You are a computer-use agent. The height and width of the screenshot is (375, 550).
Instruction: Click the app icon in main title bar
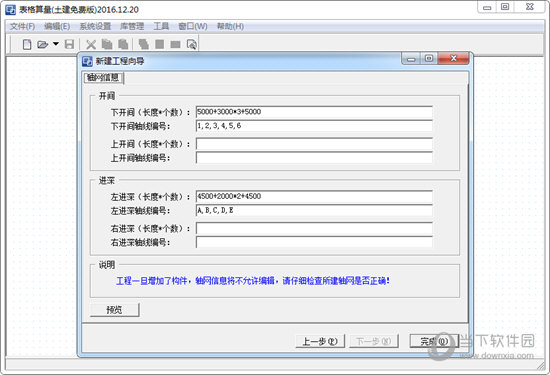(x=11, y=9)
